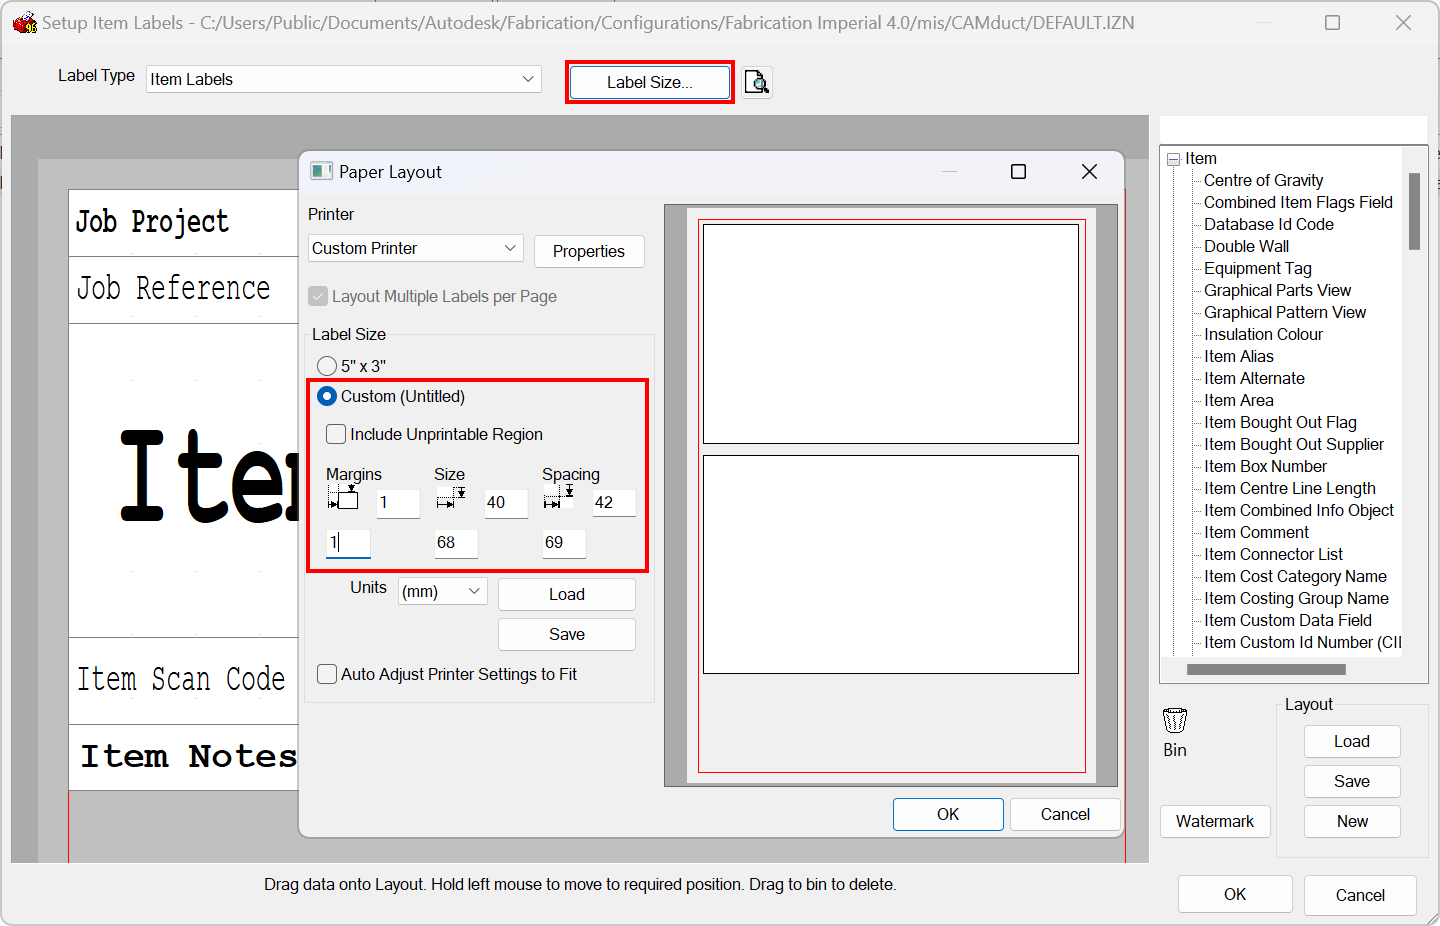Open the label print preview icon
The image size is (1440, 926).
757,82
